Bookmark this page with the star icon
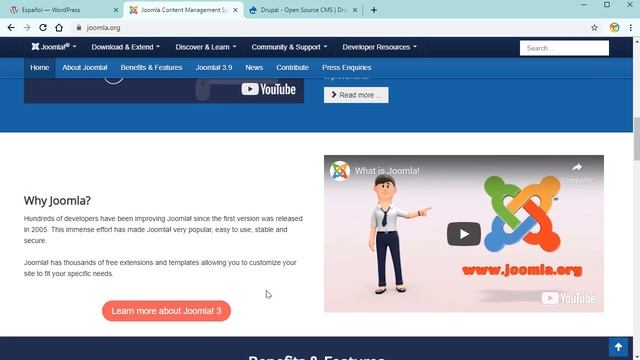This screenshot has height=360, width=640. 594,28
